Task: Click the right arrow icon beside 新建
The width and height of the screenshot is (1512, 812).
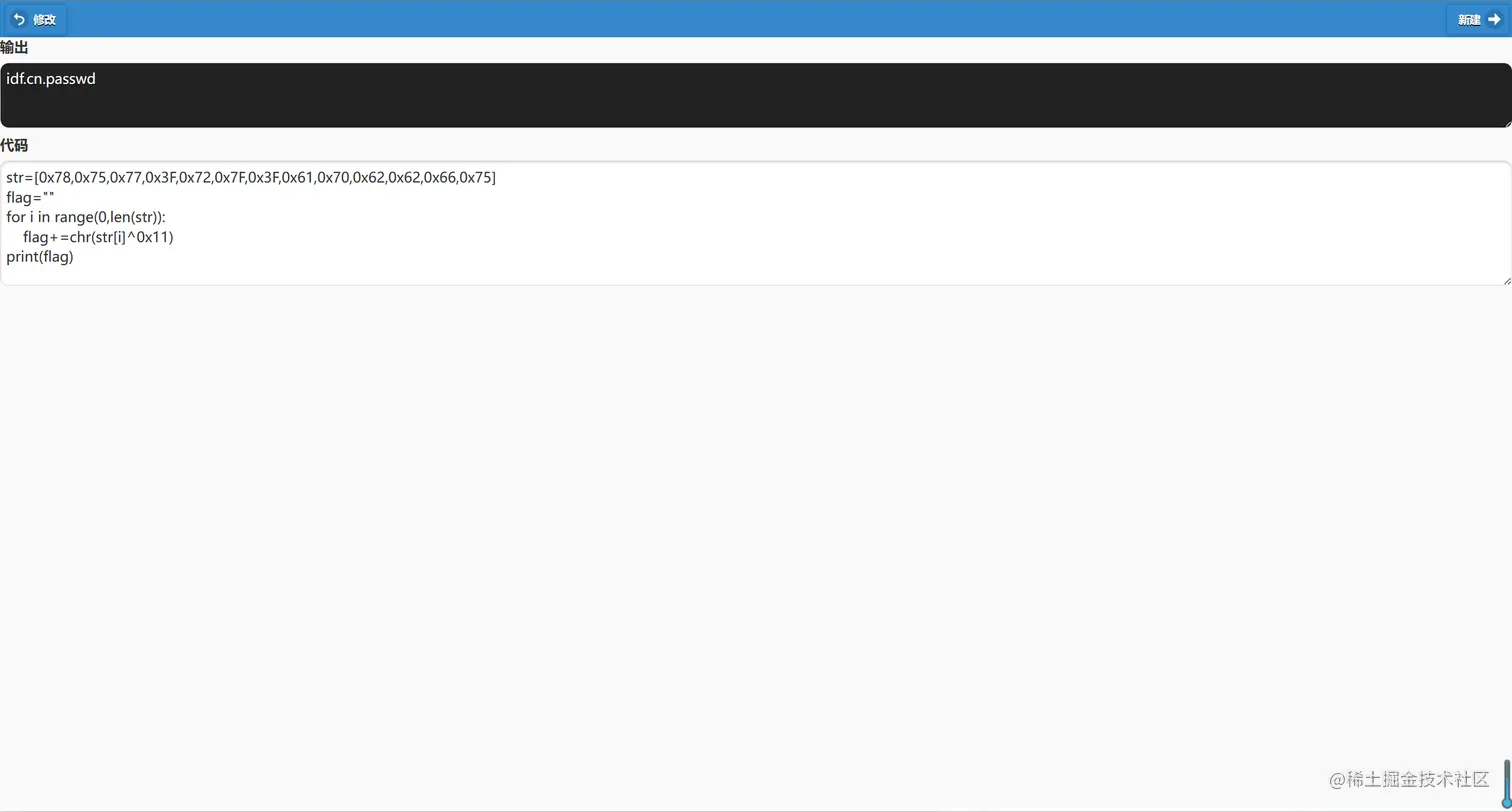Action: tap(1494, 19)
